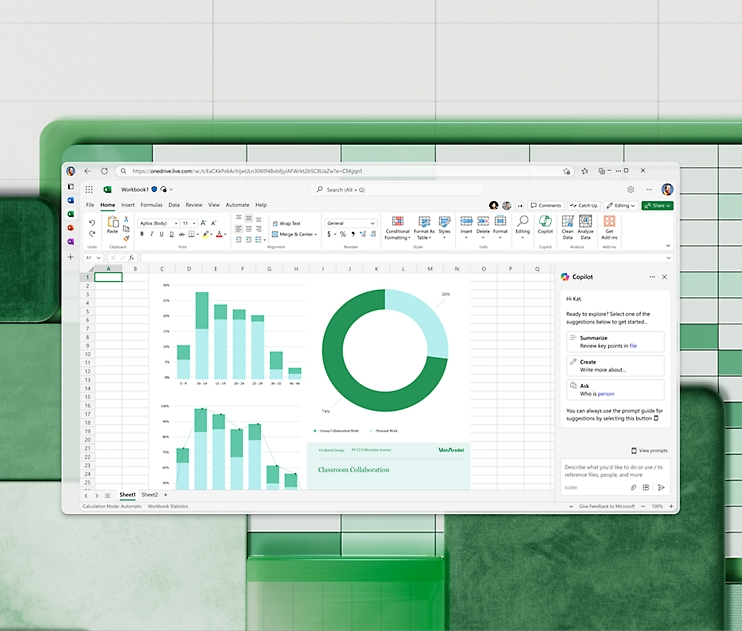This screenshot has height=631, width=742.
Task: Click the Comments button
Action: (548, 205)
